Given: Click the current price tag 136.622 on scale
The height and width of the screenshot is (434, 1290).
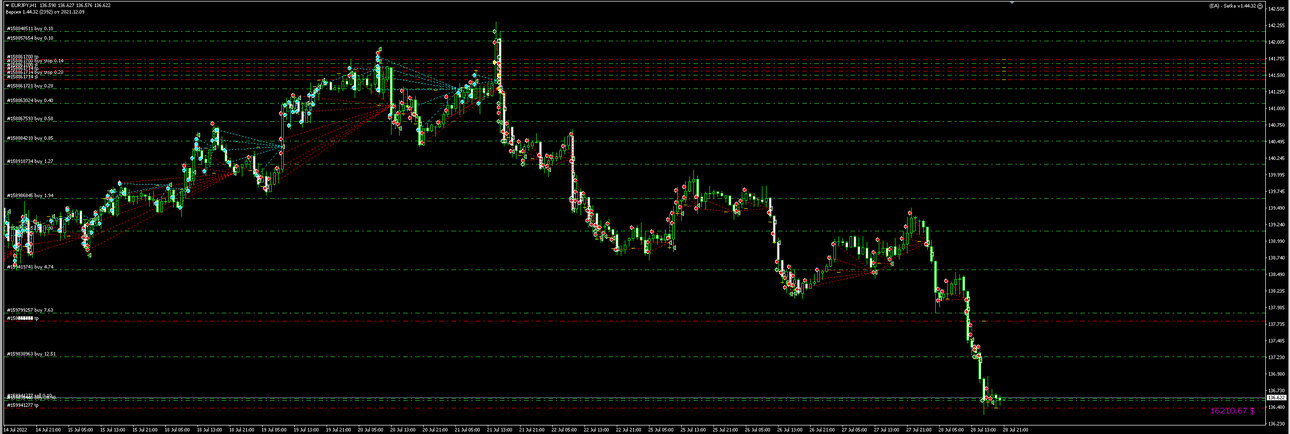Looking at the screenshot, I should click(1277, 398).
